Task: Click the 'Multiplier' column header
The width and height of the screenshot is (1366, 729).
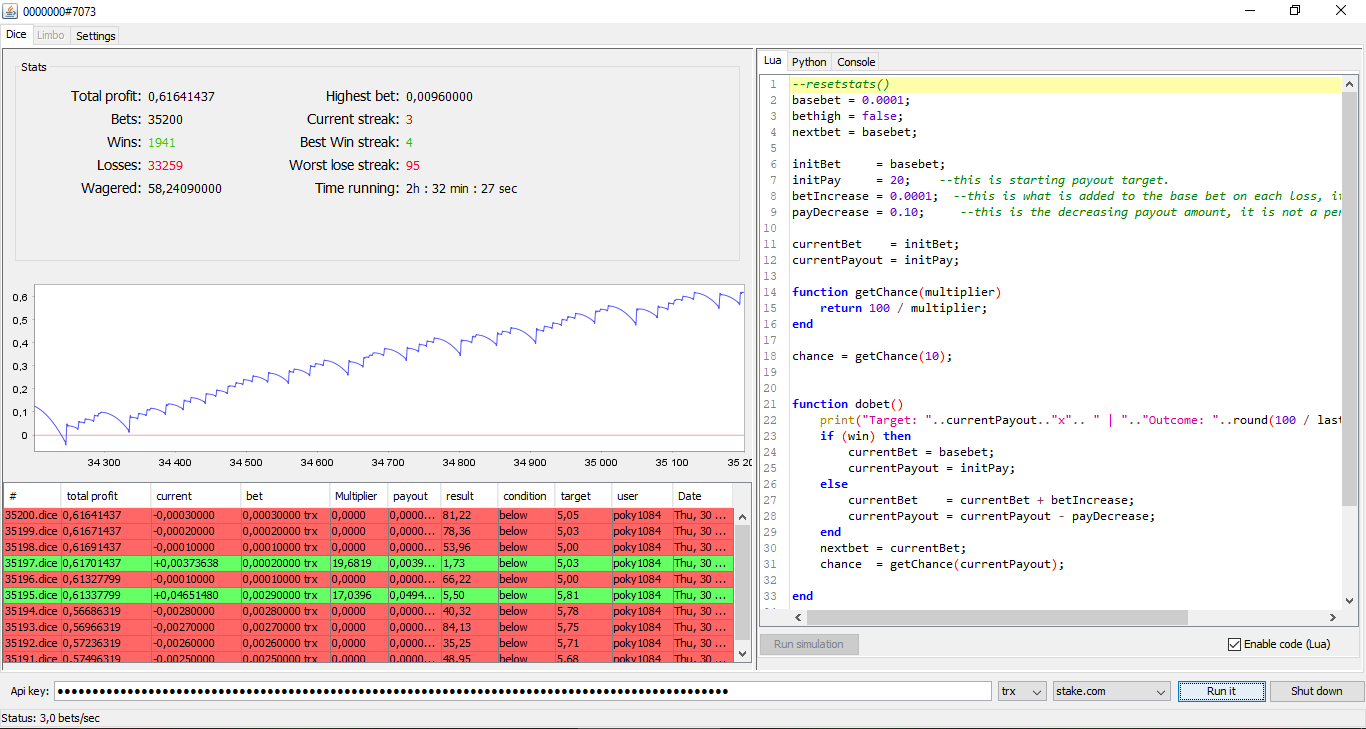Action: pos(359,496)
